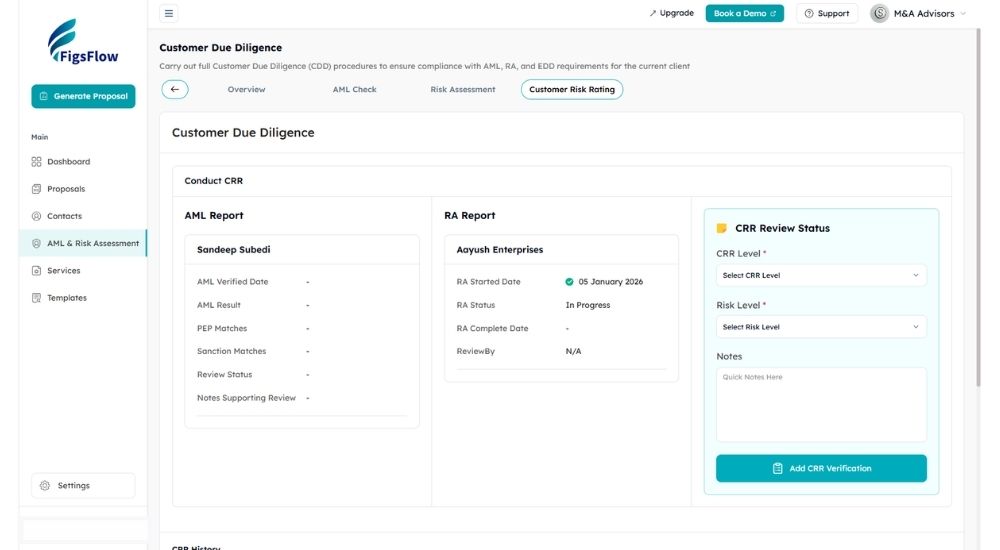Click the Sandeep Subedi name in AML Report

click(233, 249)
